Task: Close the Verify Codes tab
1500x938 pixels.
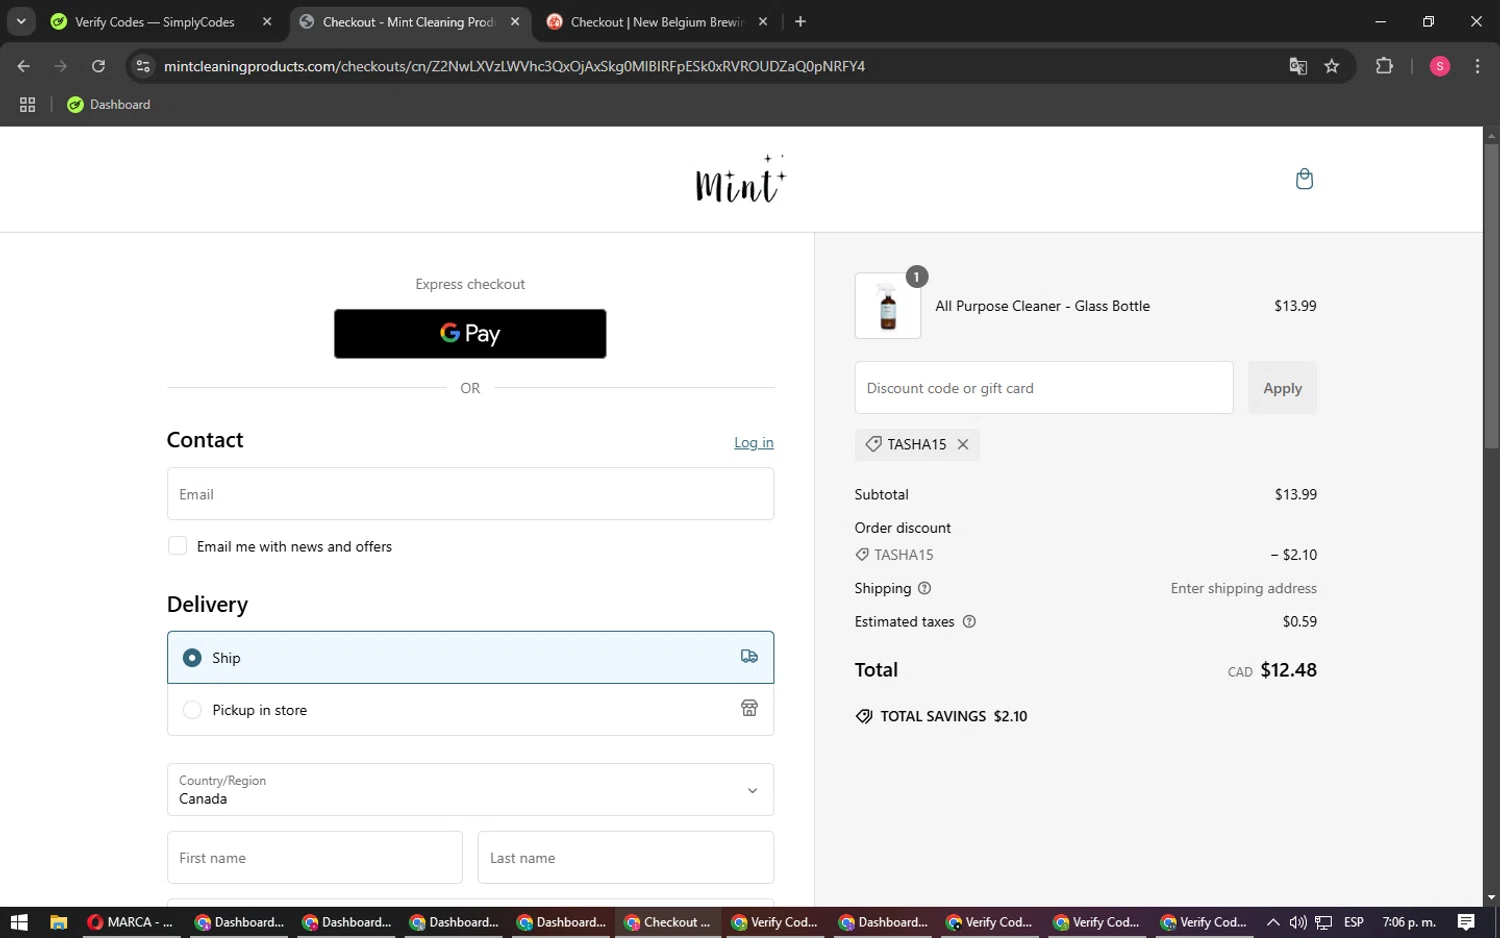Action: (267, 21)
